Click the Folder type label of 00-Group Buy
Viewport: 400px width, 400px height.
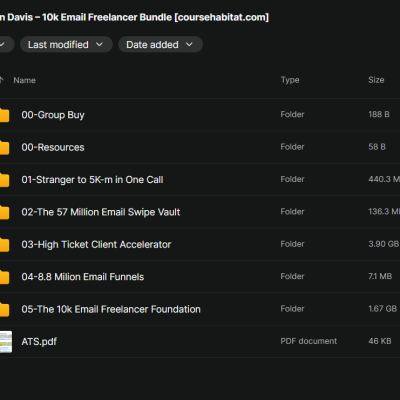click(x=292, y=114)
